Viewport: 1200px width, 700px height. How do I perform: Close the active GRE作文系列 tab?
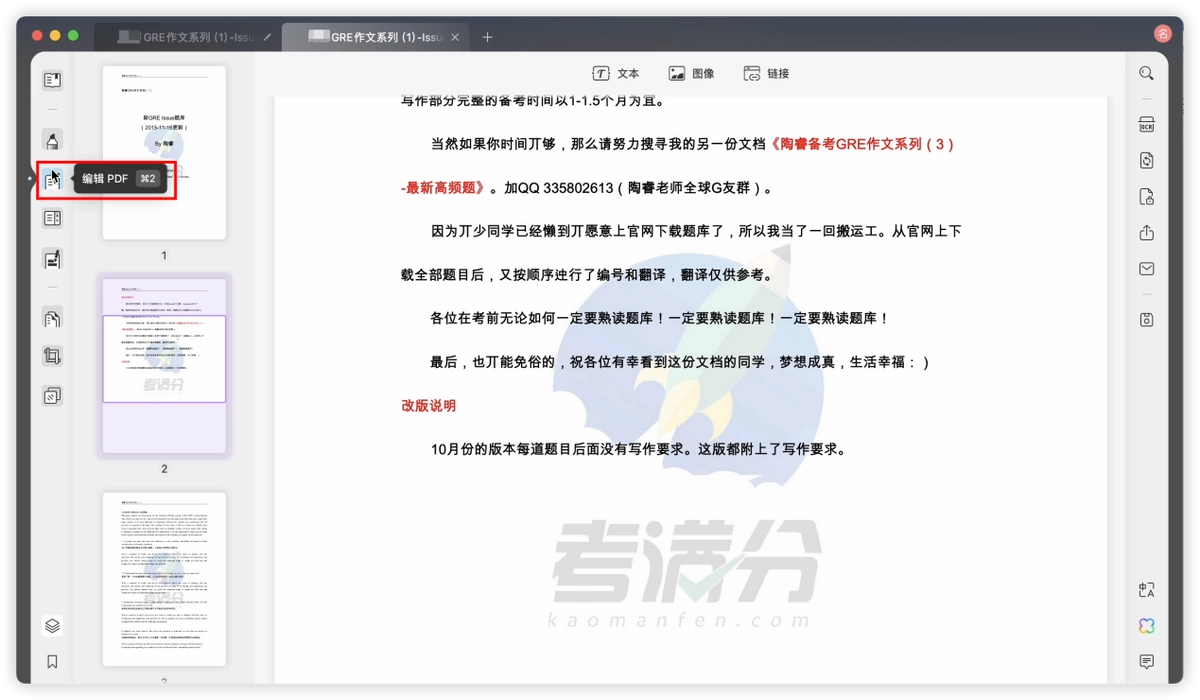point(455,37)
